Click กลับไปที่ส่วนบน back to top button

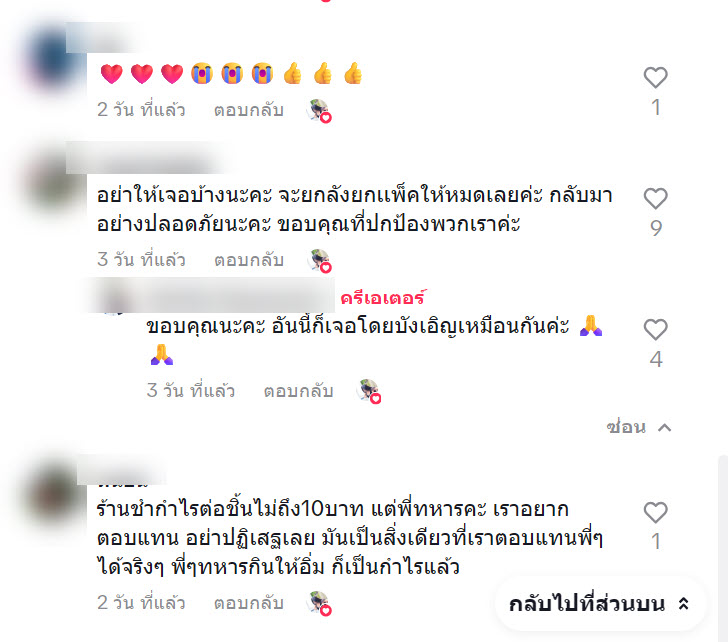point(599,604)
